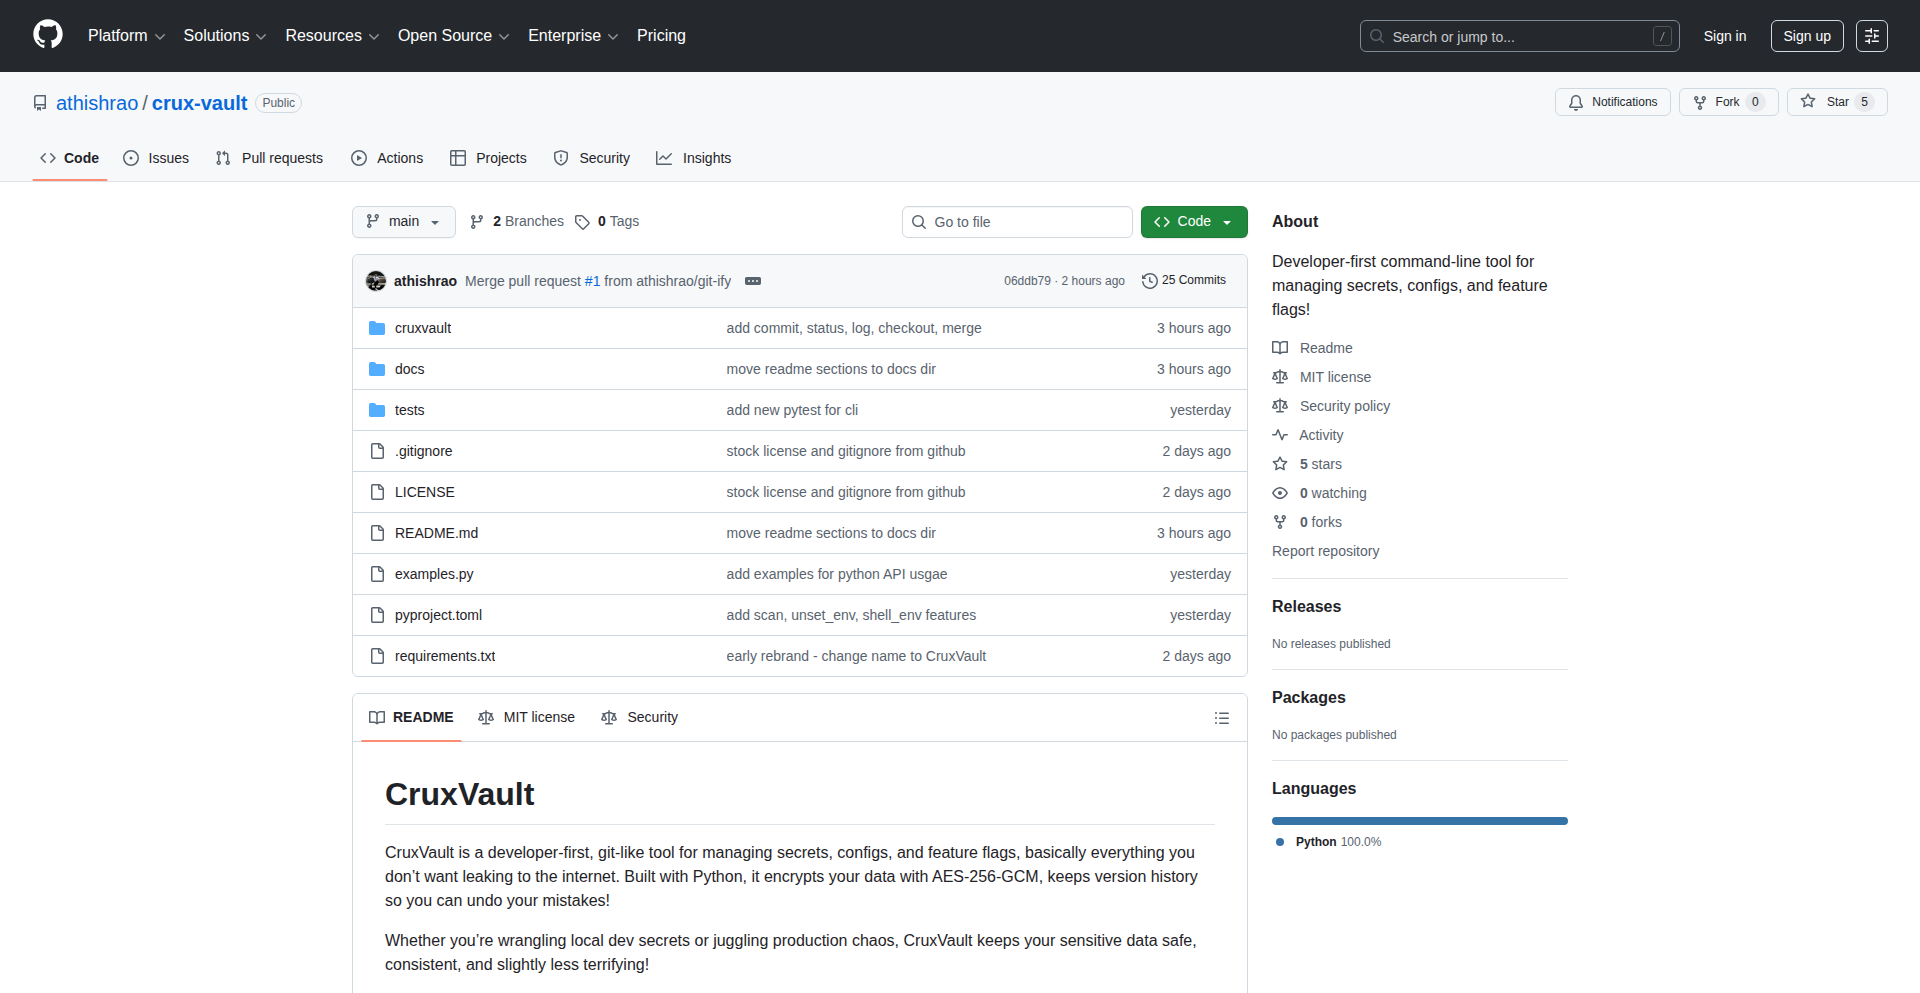This screenshot has height=993, width=1920.
Task: Open the green Code dropdown button
Action: pos(1194,222)
